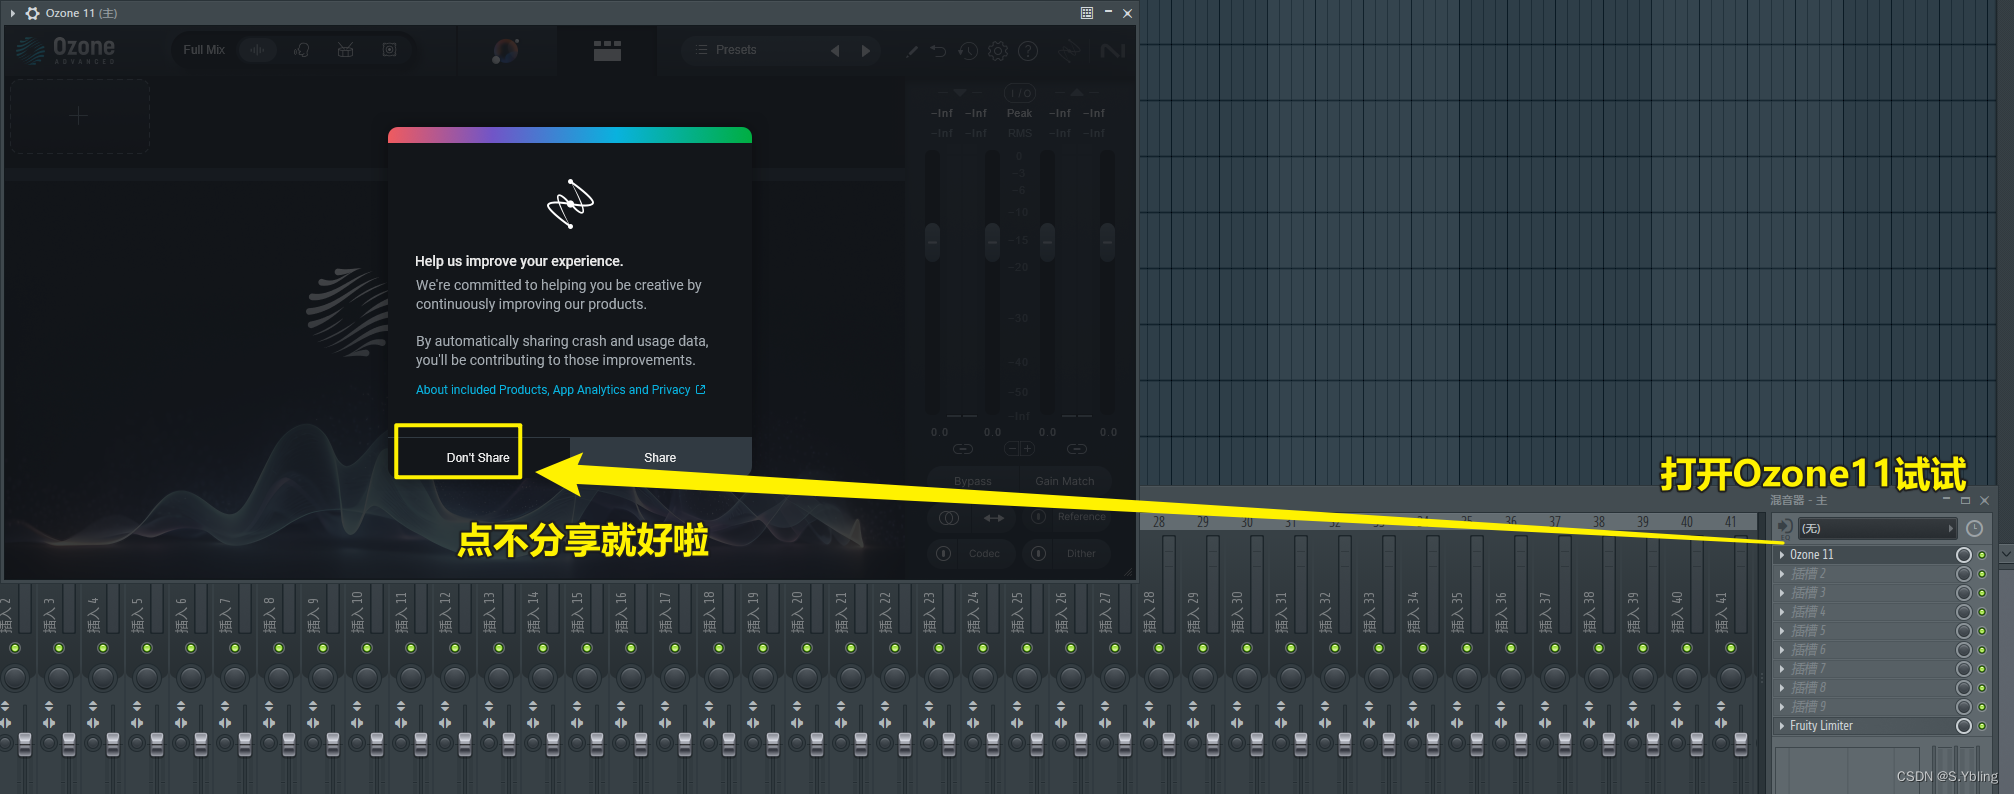Image resolution: width=2014 pixels, height=794 pixels.
Task: Click the Fruity Limiter slot name
Action: coord(1821,726)
